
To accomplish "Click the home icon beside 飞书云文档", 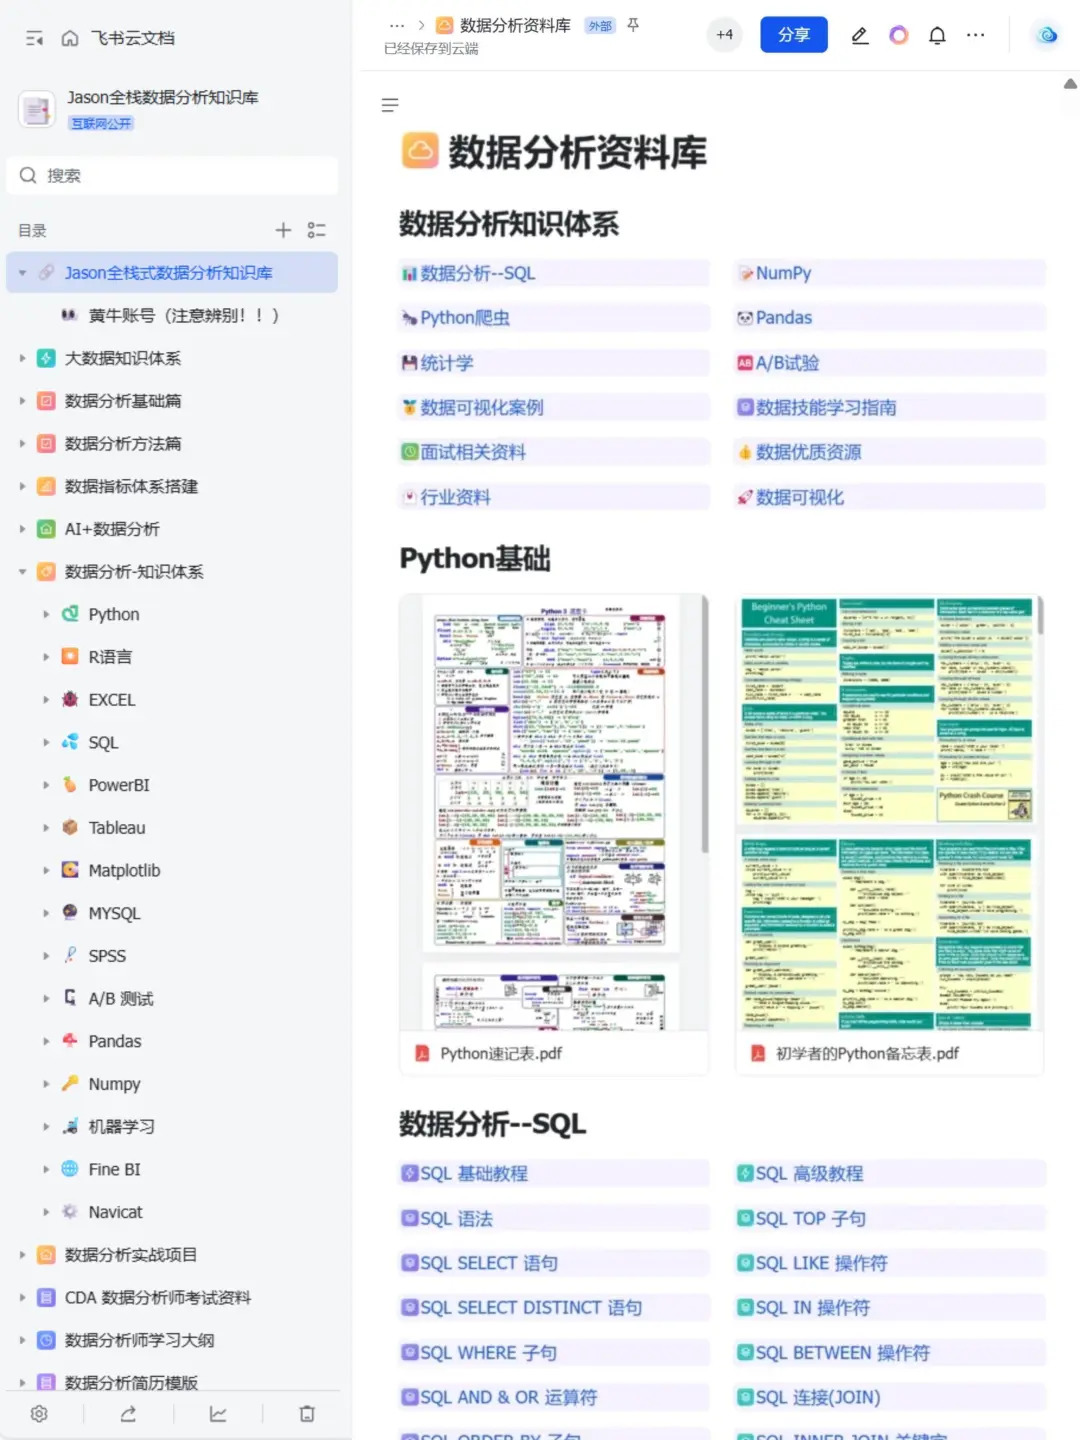I will point(68,37).
